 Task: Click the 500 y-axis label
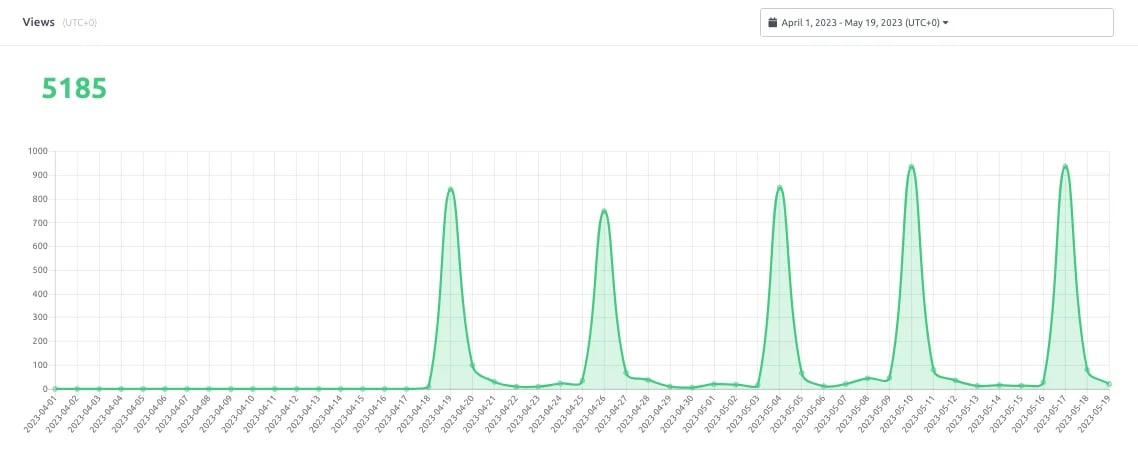click(40, 270)
